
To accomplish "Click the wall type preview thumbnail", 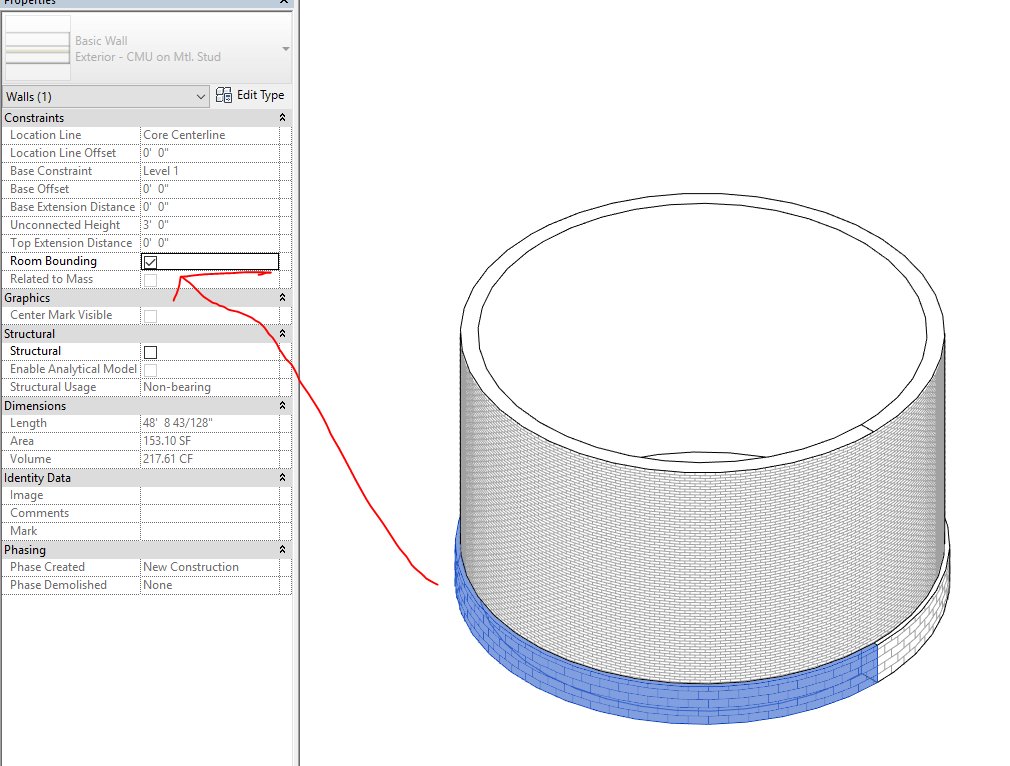I will (x=37, y=47).
